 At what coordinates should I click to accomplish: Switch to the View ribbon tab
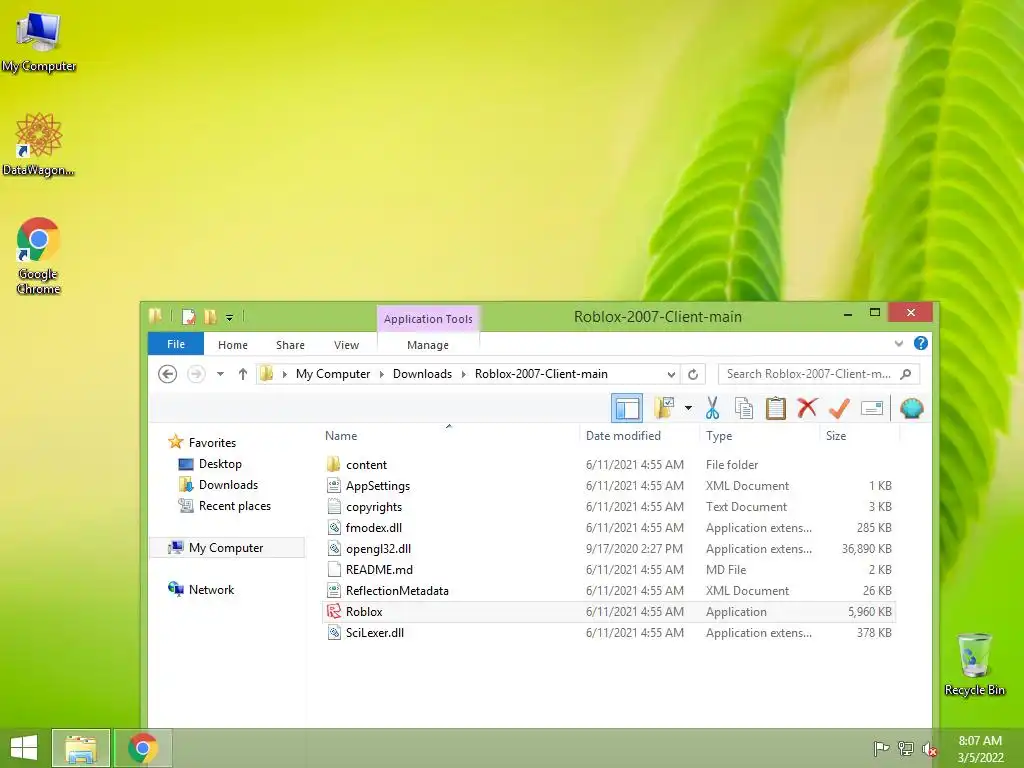(x=346, y=345)
